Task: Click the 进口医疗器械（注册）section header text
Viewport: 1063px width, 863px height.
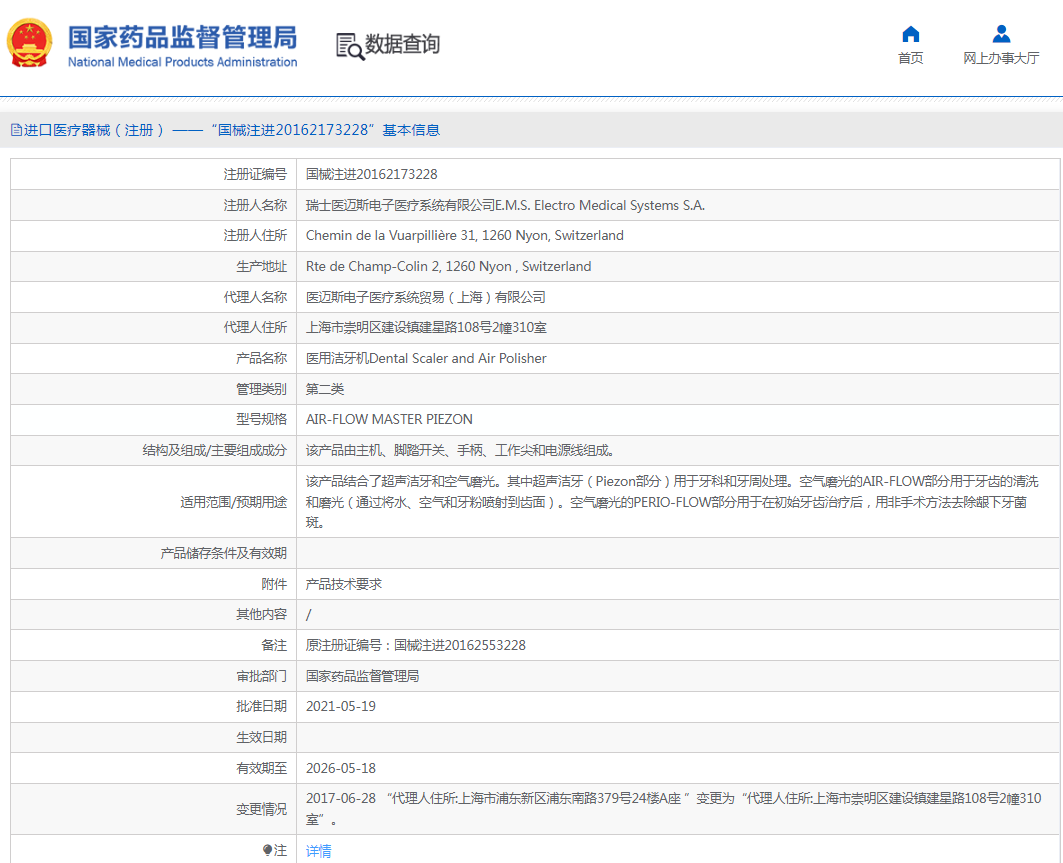Action: coord(94,130)
